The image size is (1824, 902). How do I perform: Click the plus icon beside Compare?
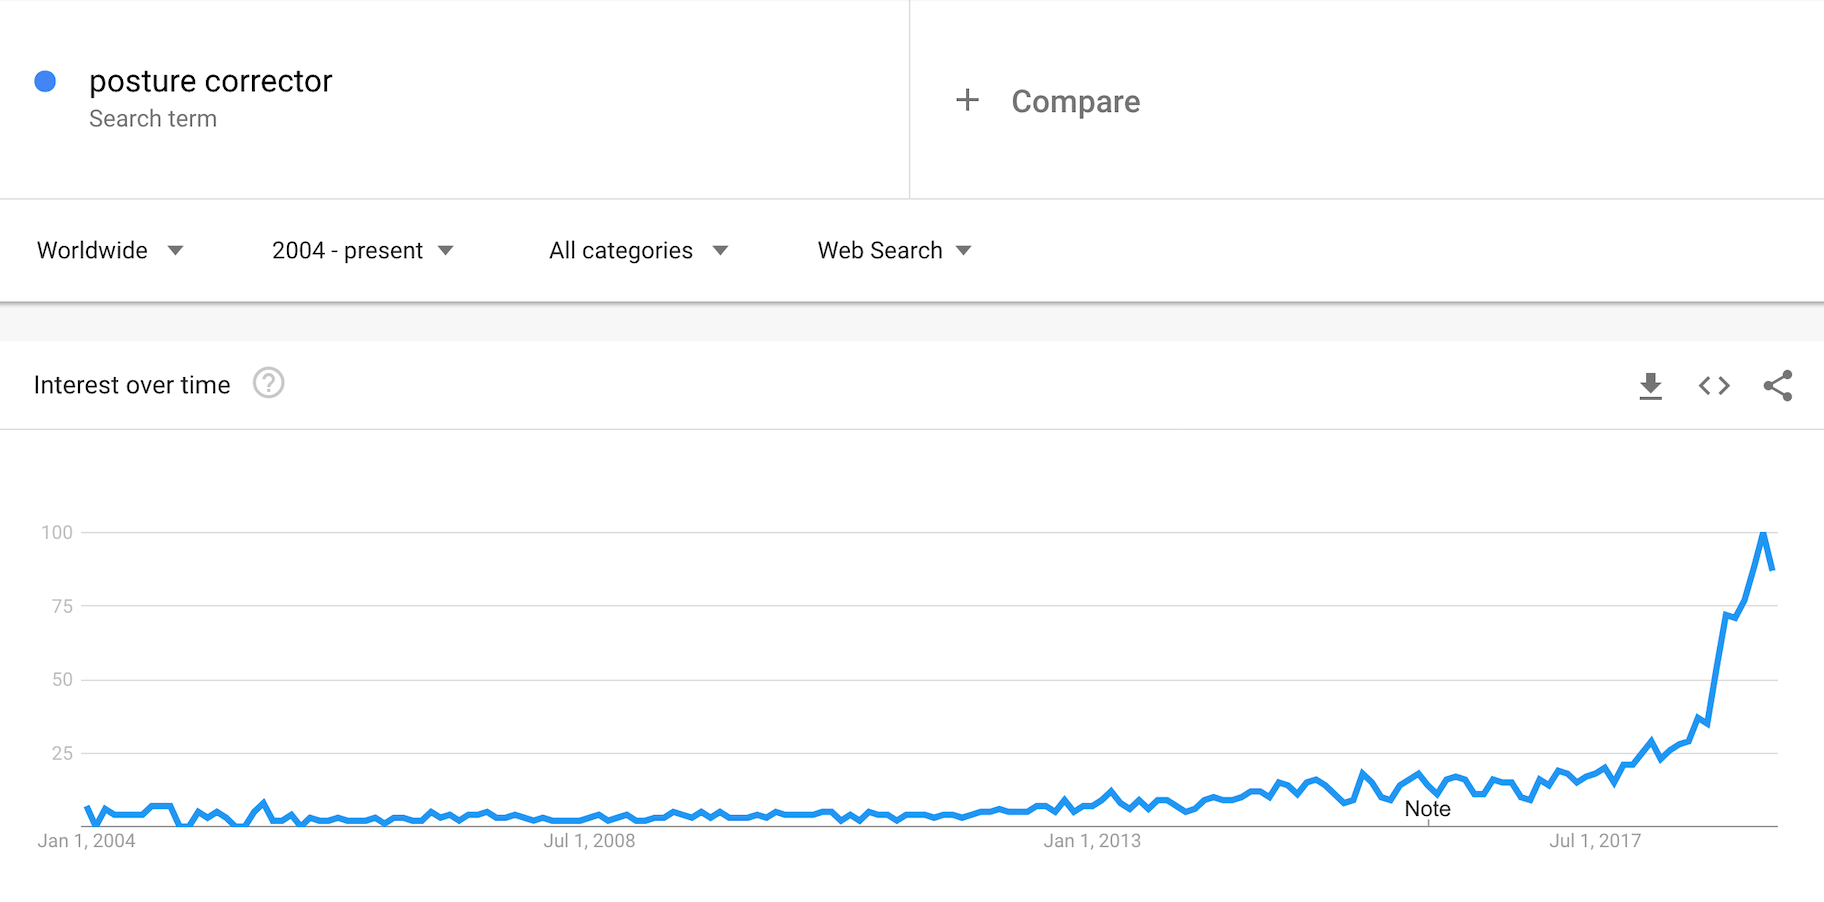point(967,100)
